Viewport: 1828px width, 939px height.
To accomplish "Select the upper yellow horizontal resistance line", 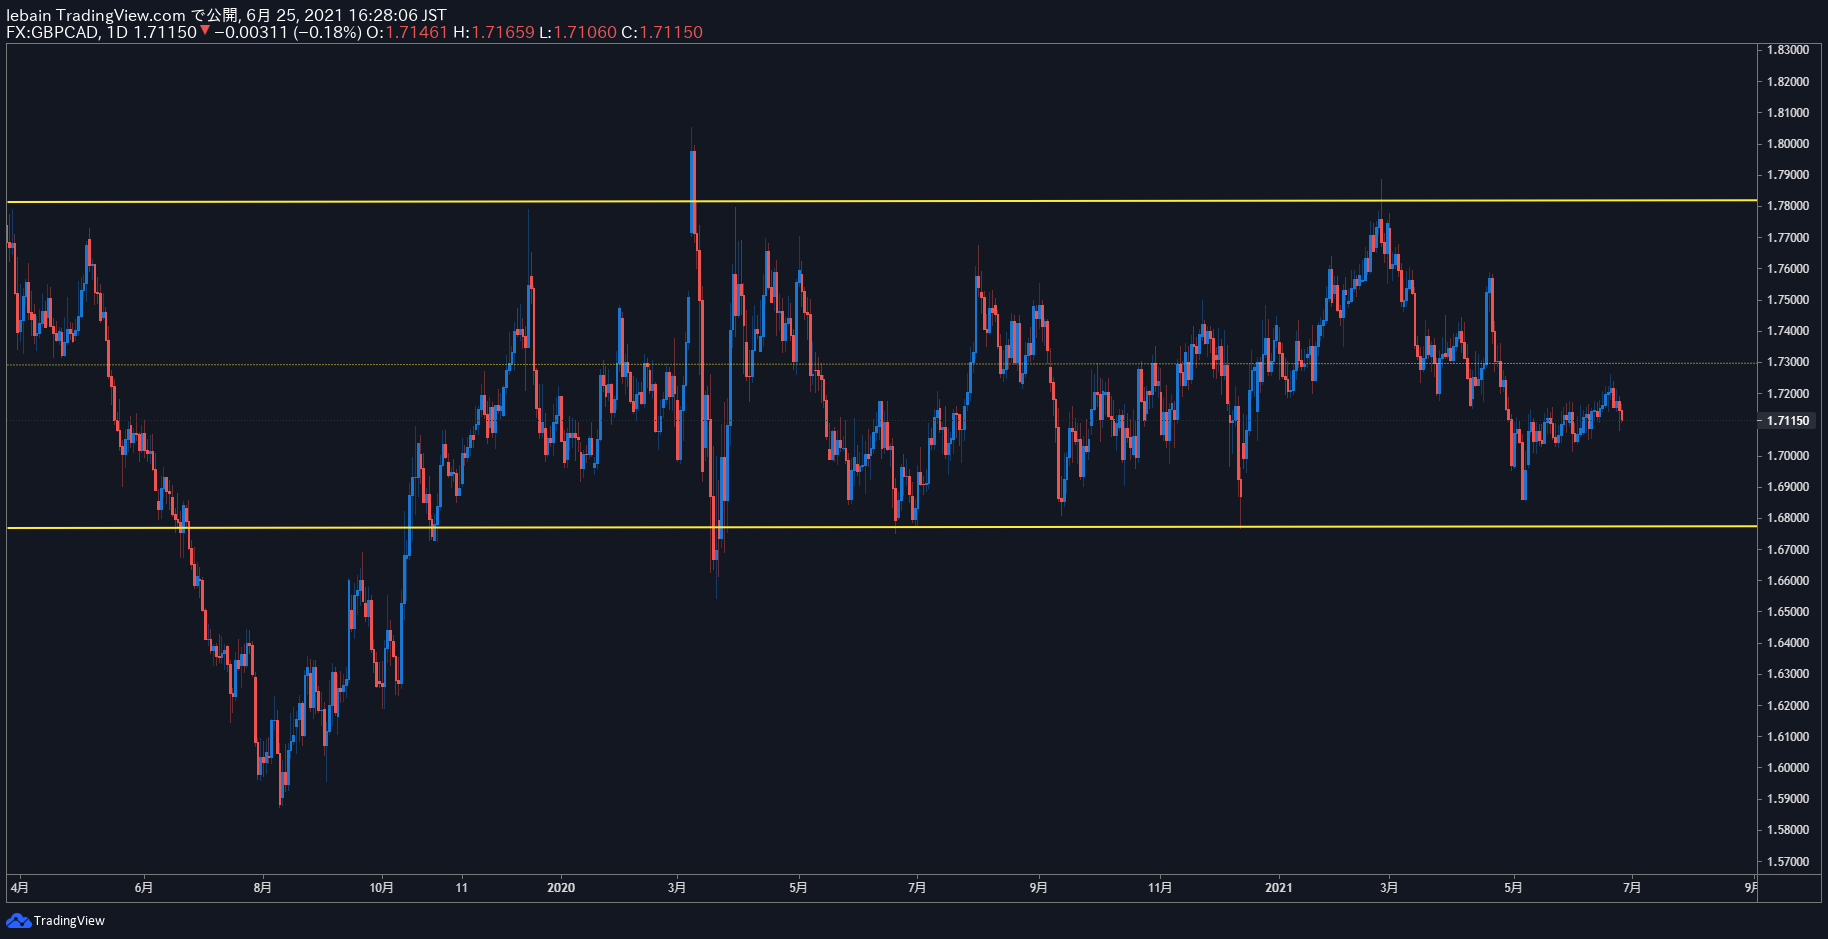I will click(880, 201).
